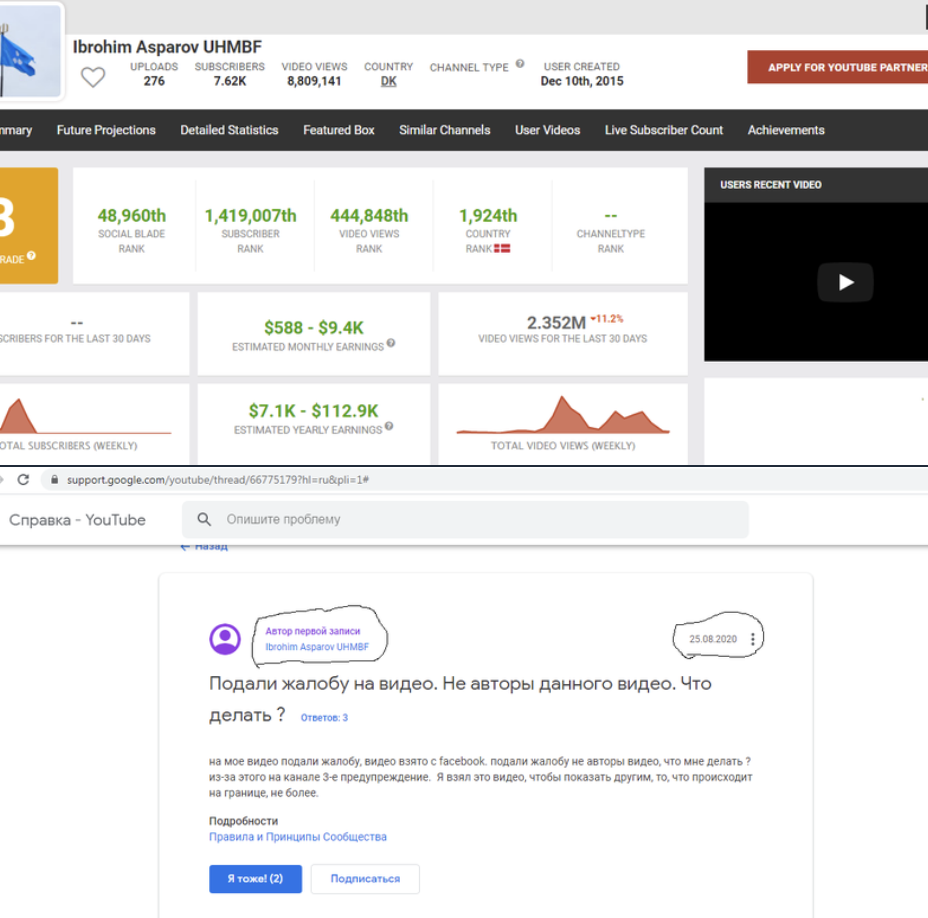Click the heart favorite icon beside channel name
The image size is (928, 918).
point(93,77)
